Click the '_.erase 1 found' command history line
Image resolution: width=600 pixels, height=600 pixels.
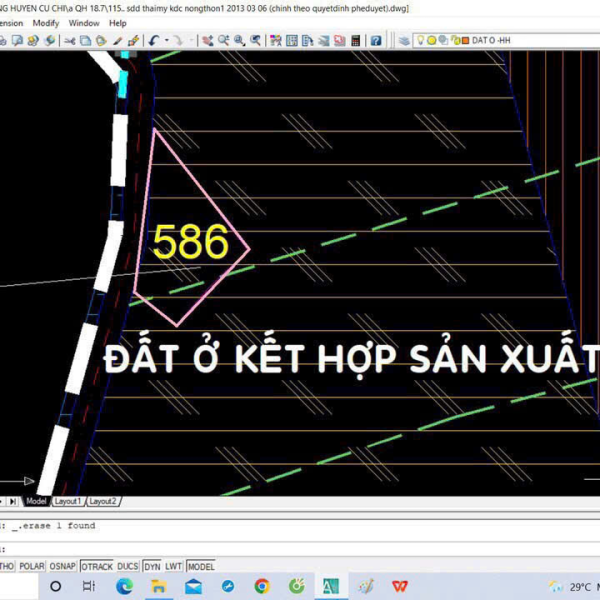coord(53,526)
